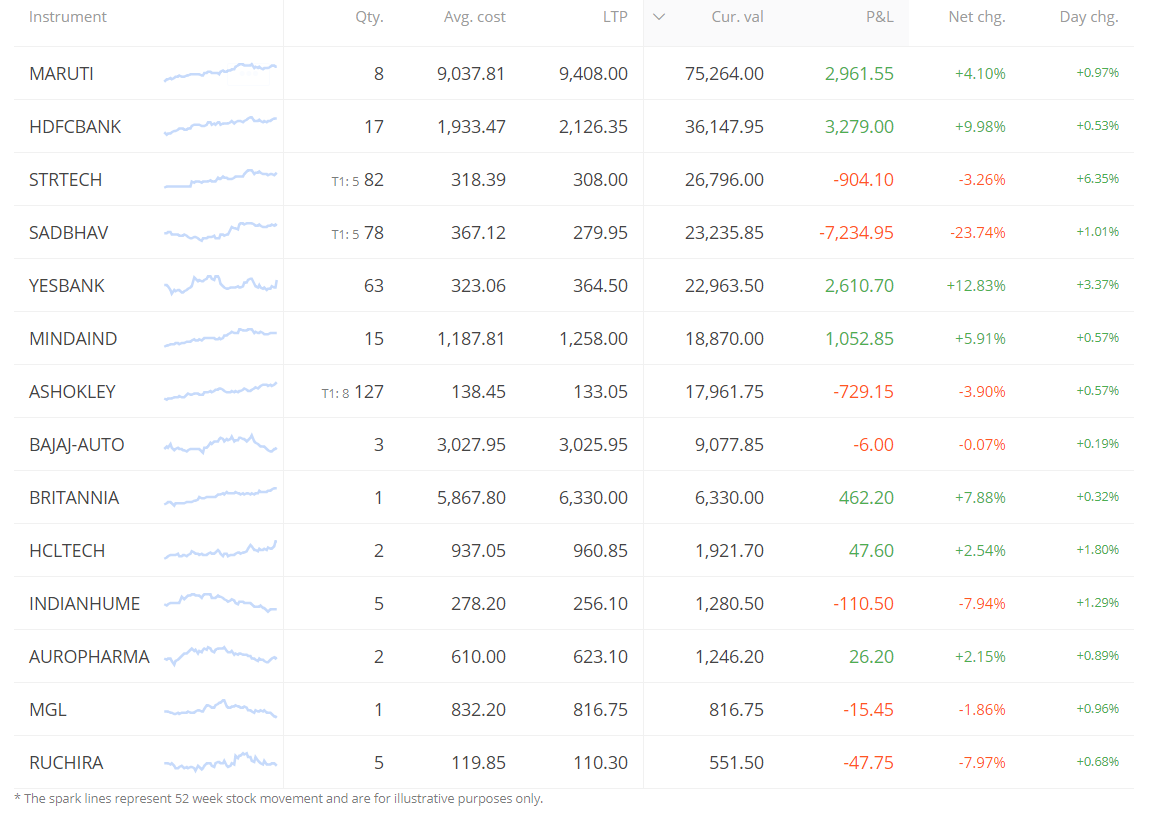
Task: Open the ASHOKLEY sparkline chart
Action: pyautogui.click(x=220, y=390)
